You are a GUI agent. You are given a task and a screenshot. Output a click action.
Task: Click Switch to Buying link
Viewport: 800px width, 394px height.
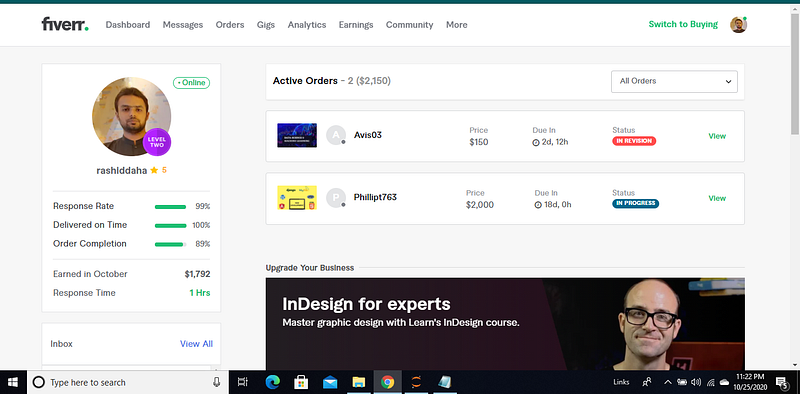pos(683,24)
